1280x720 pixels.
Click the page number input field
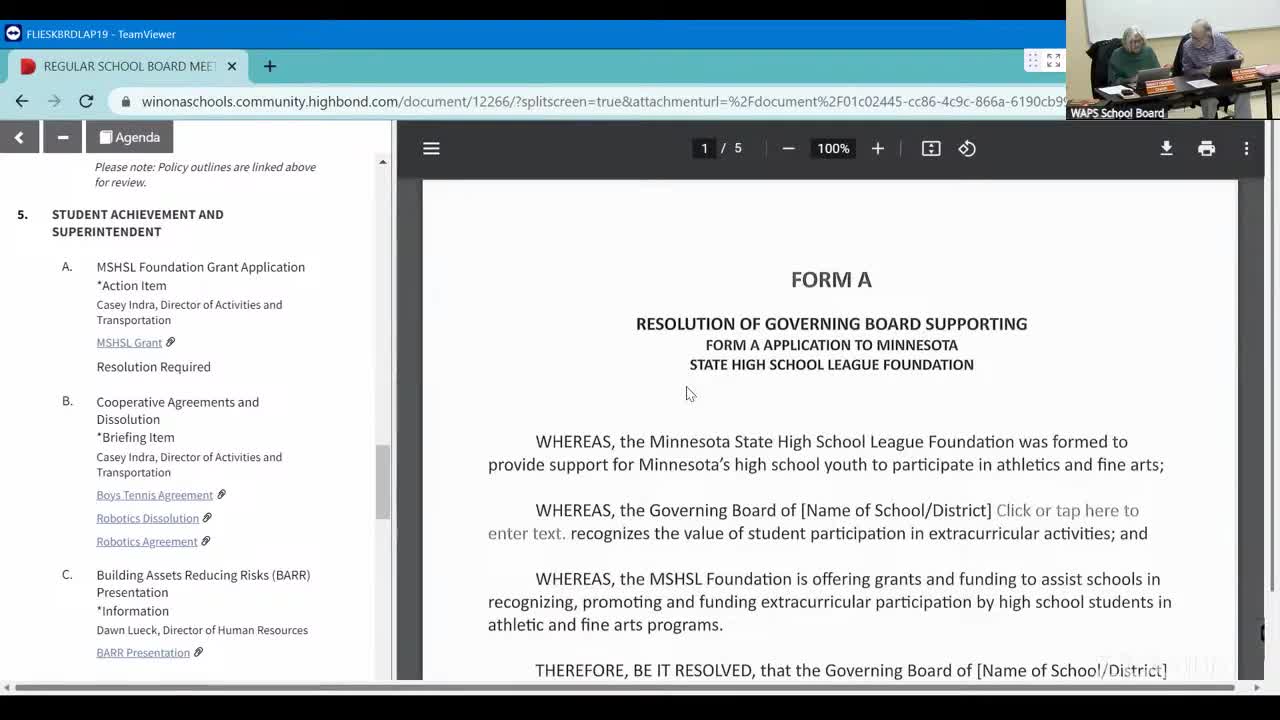(705, 148)
